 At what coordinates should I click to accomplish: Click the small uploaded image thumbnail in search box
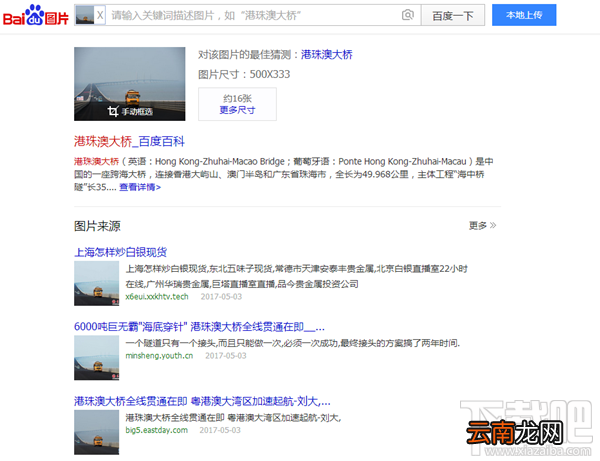pyautogui.click(x=85, y=15)
